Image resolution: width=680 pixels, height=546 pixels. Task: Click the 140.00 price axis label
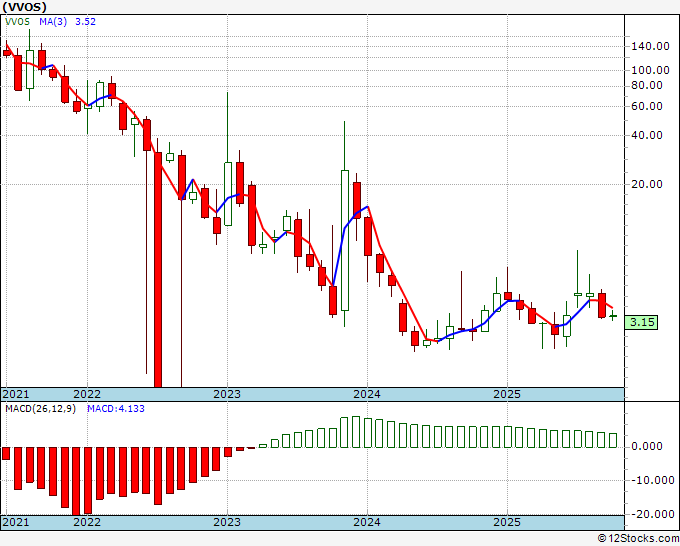650,46
